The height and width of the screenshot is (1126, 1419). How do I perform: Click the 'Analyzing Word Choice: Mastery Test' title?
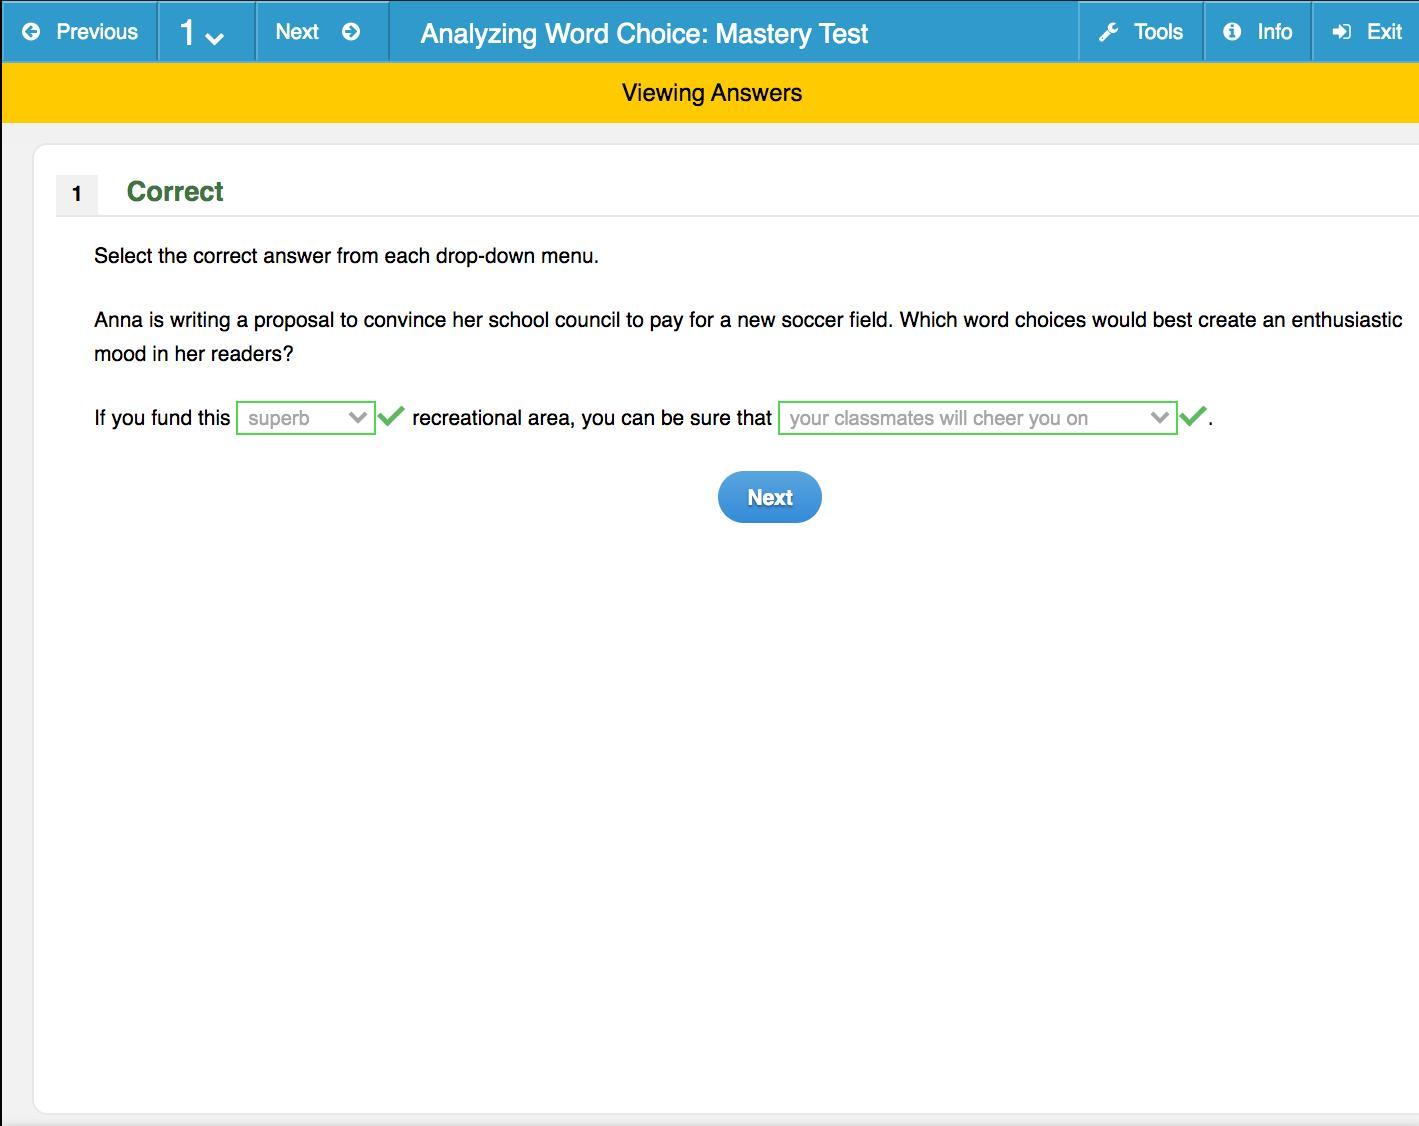click(644, 34)
